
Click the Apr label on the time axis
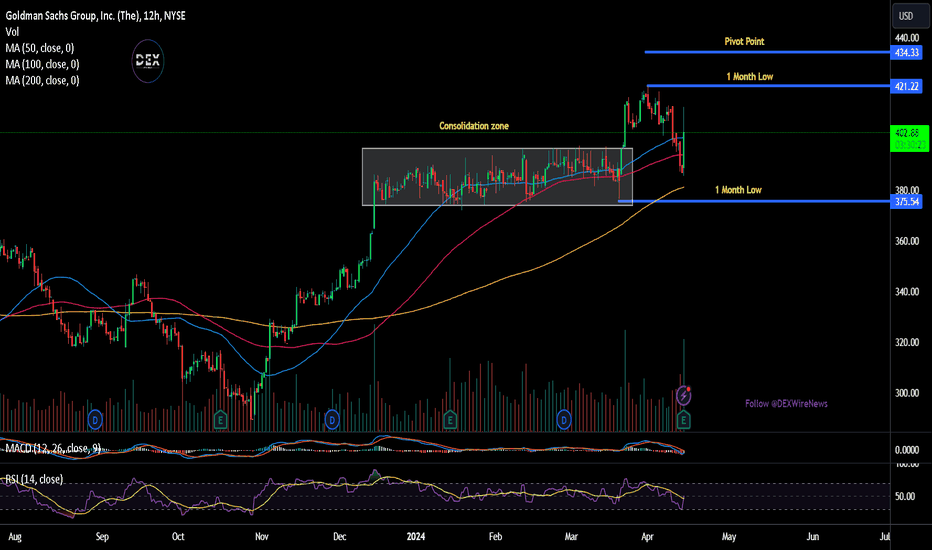coord(647,537)
